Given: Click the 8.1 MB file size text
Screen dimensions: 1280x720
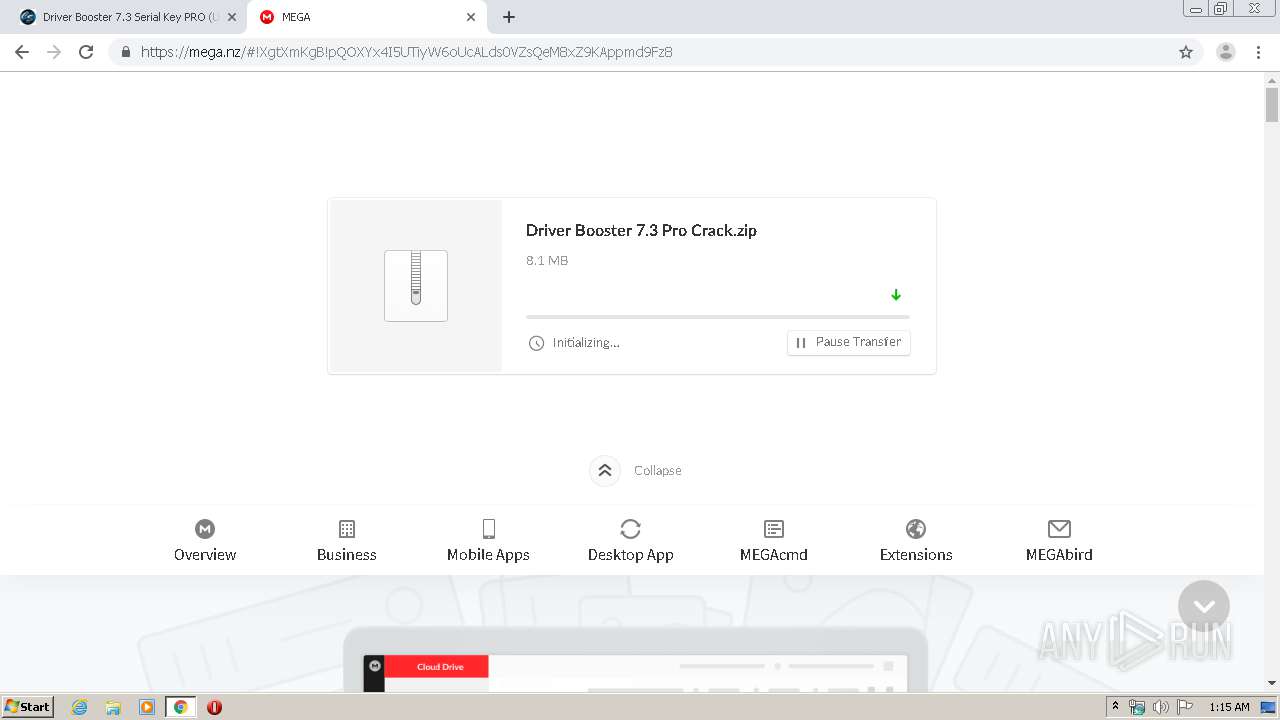Looking at the screenshot, I should [547, 261].
